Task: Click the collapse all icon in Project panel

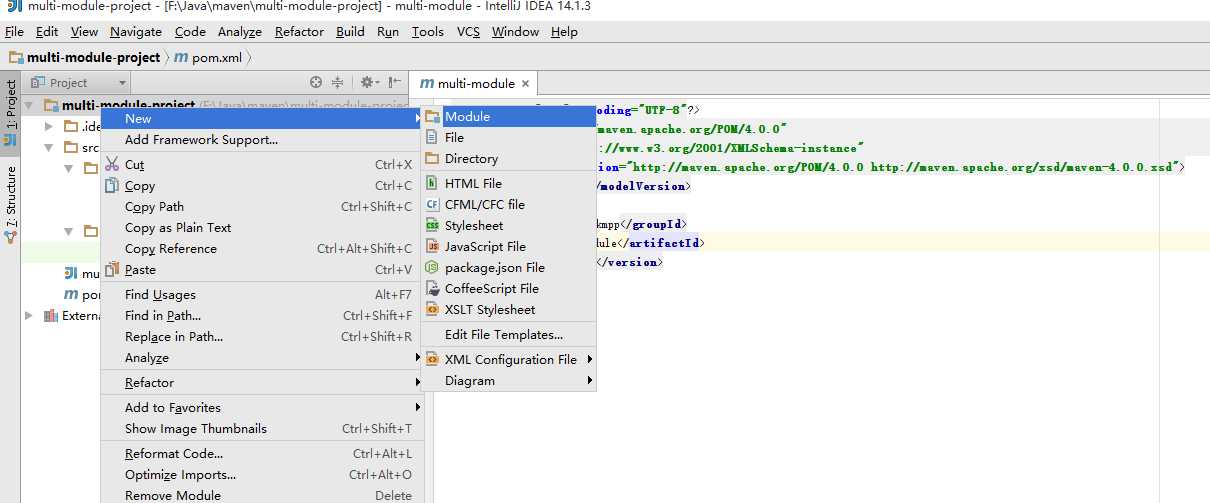Action: pyautogui.click(x=337, y=83)
